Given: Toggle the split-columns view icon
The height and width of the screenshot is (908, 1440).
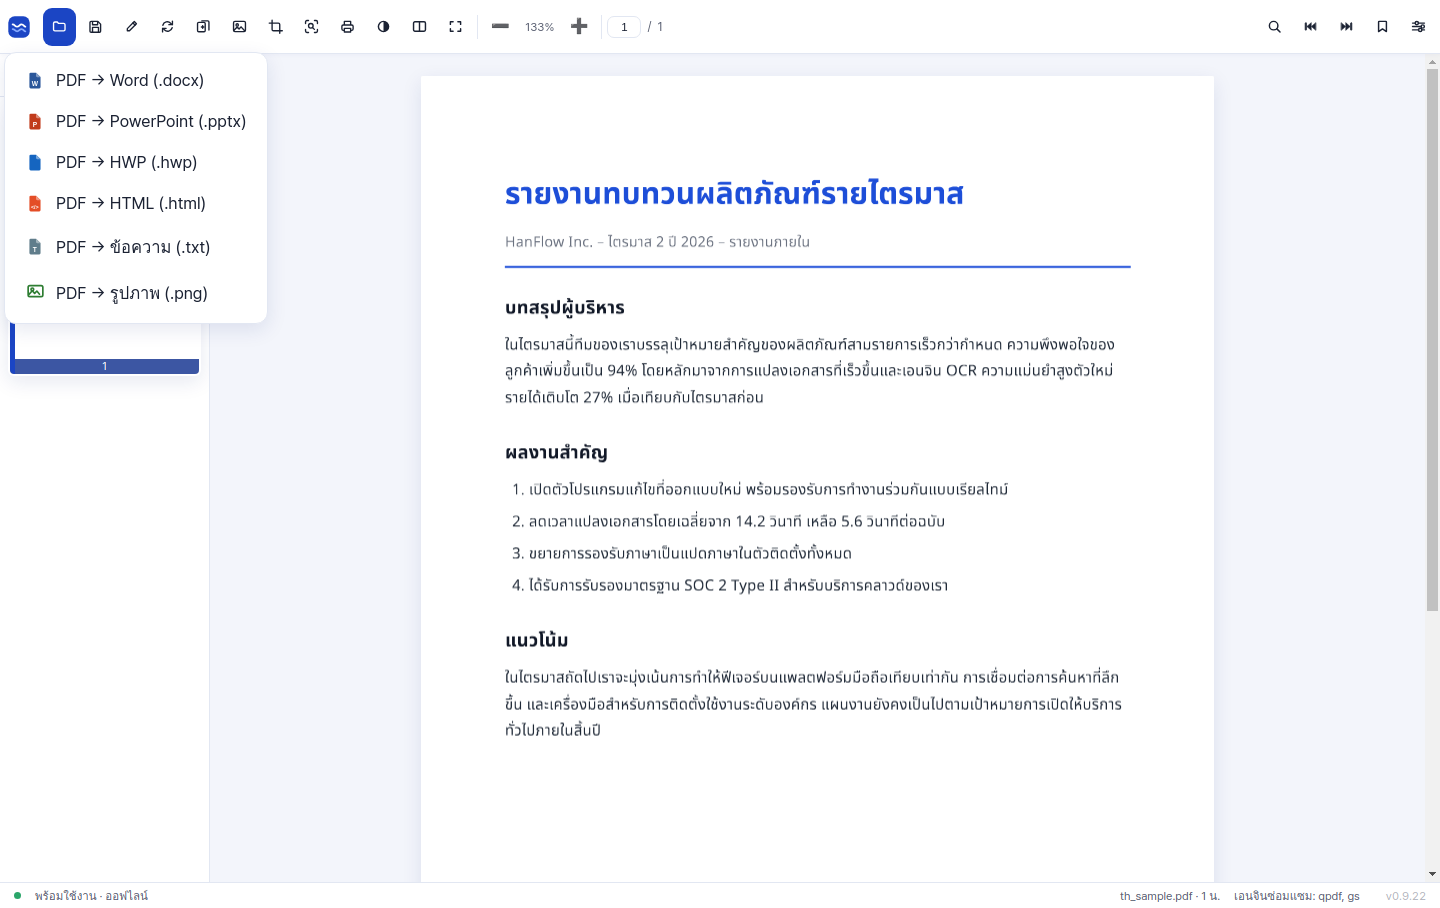Looking at the screenshot, I should [x=419, y=27].
